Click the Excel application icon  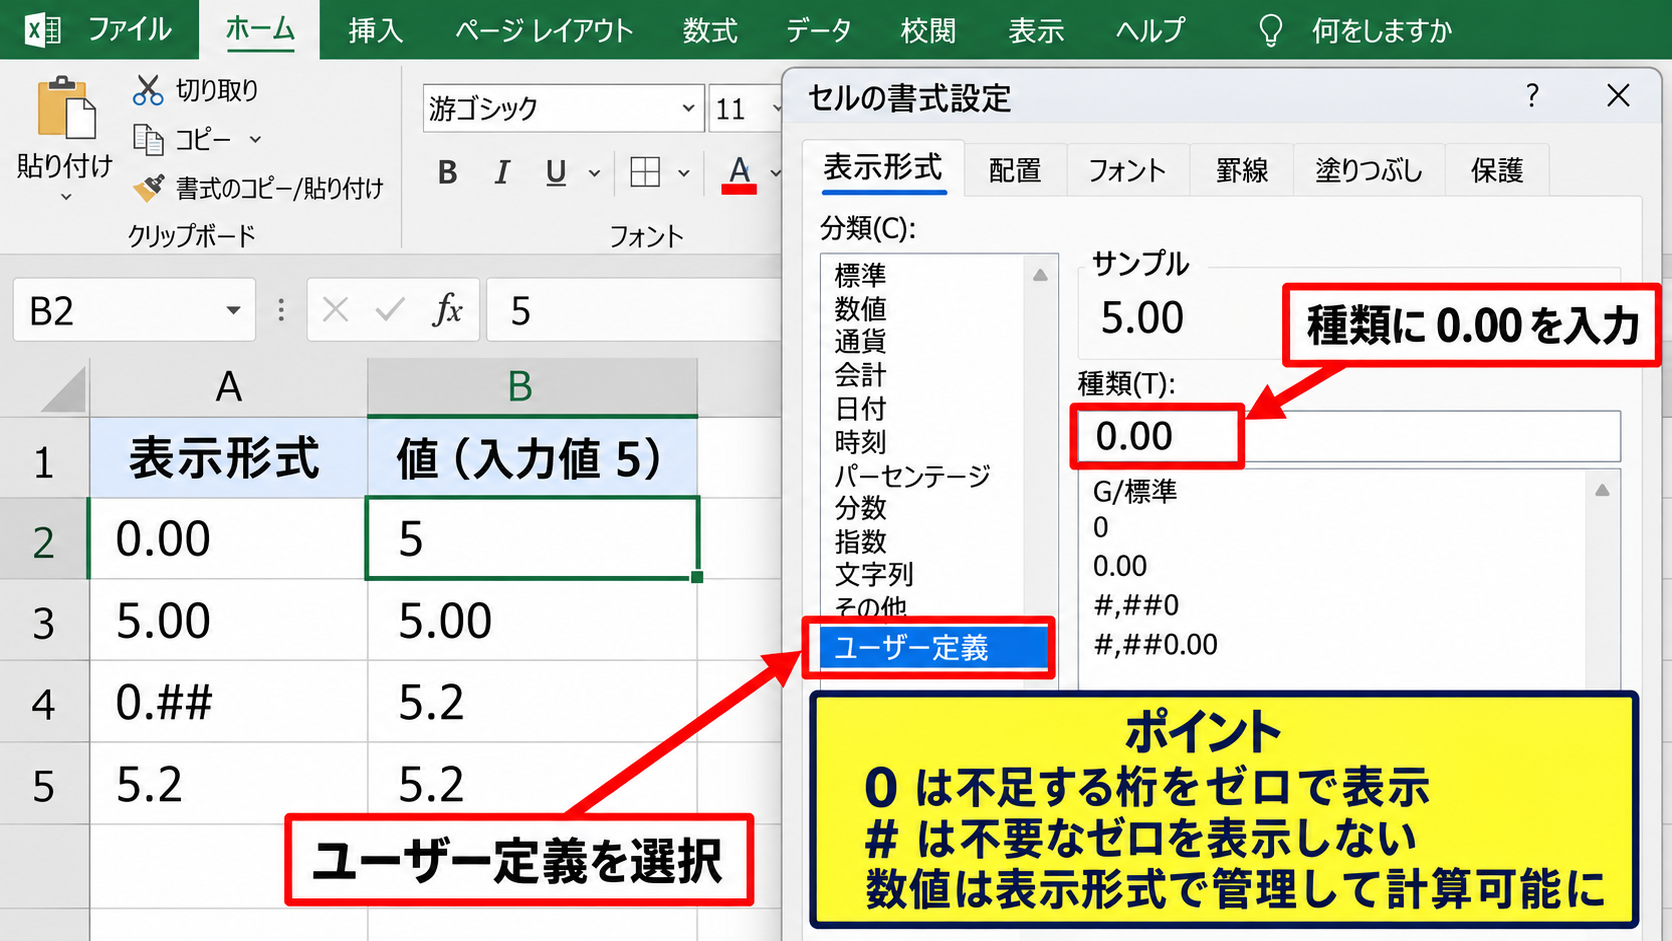pos(42,30)
